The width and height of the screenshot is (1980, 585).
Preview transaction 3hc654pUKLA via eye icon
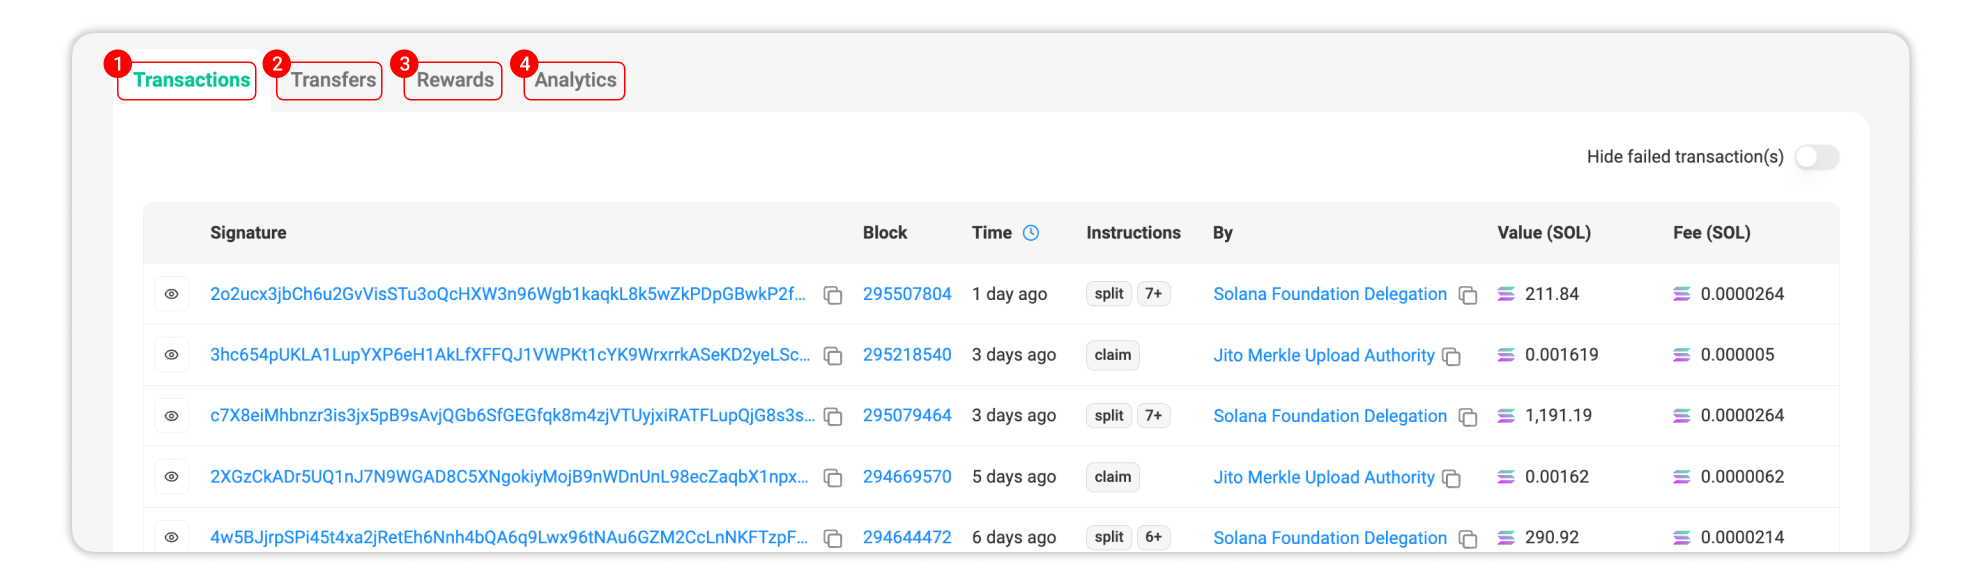coord(172,355)
